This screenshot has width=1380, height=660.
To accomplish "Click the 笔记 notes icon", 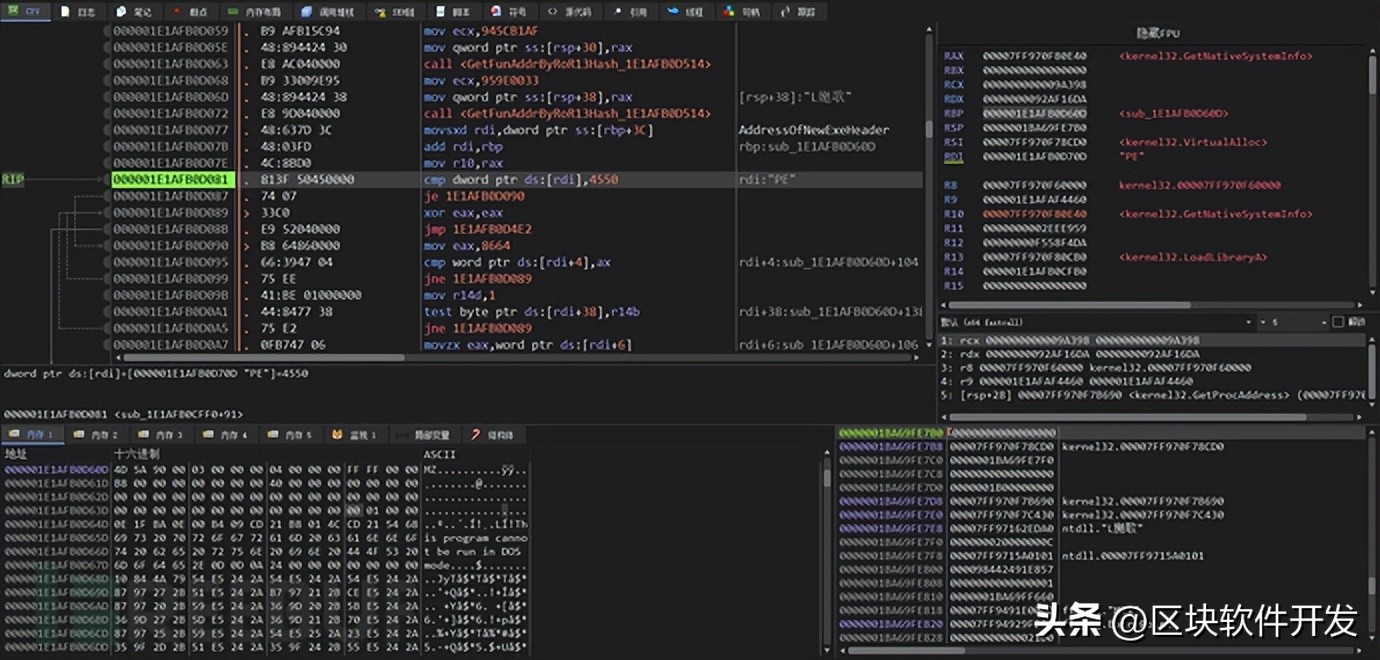I will click(x=122, y=11).
